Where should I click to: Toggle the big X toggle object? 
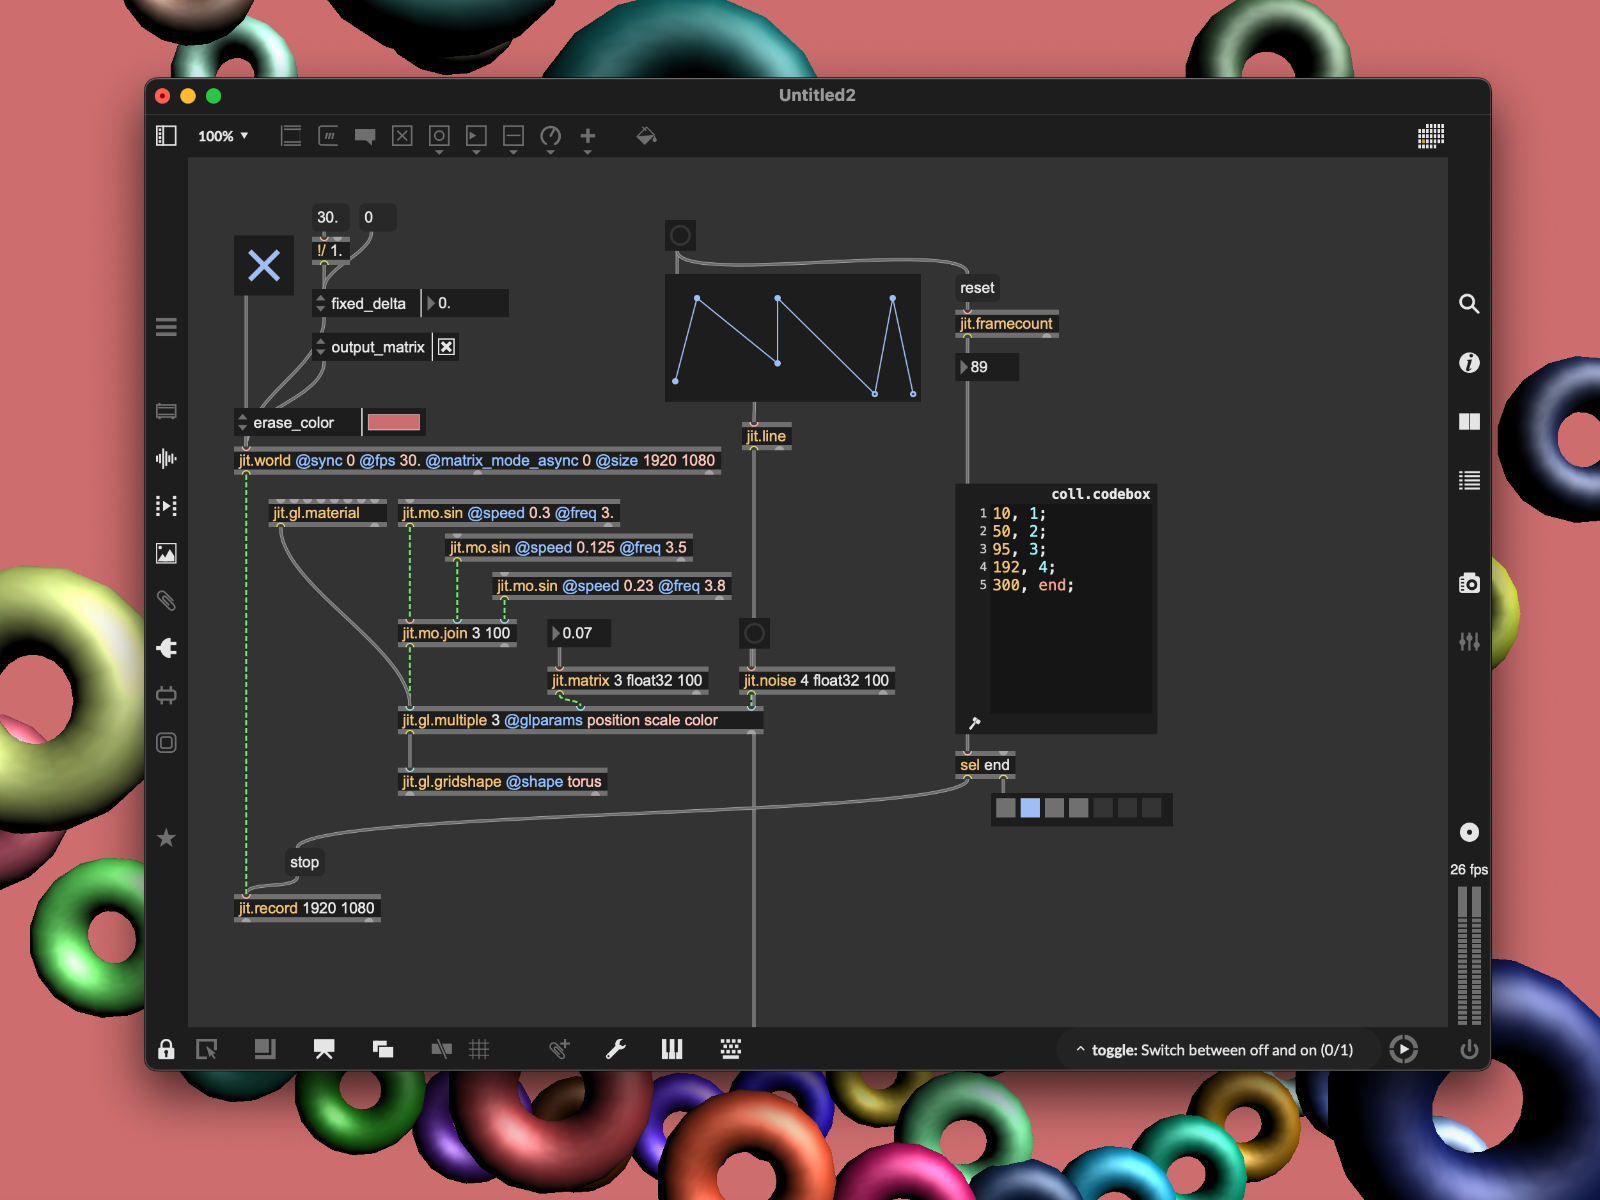(x=264, y=265)
